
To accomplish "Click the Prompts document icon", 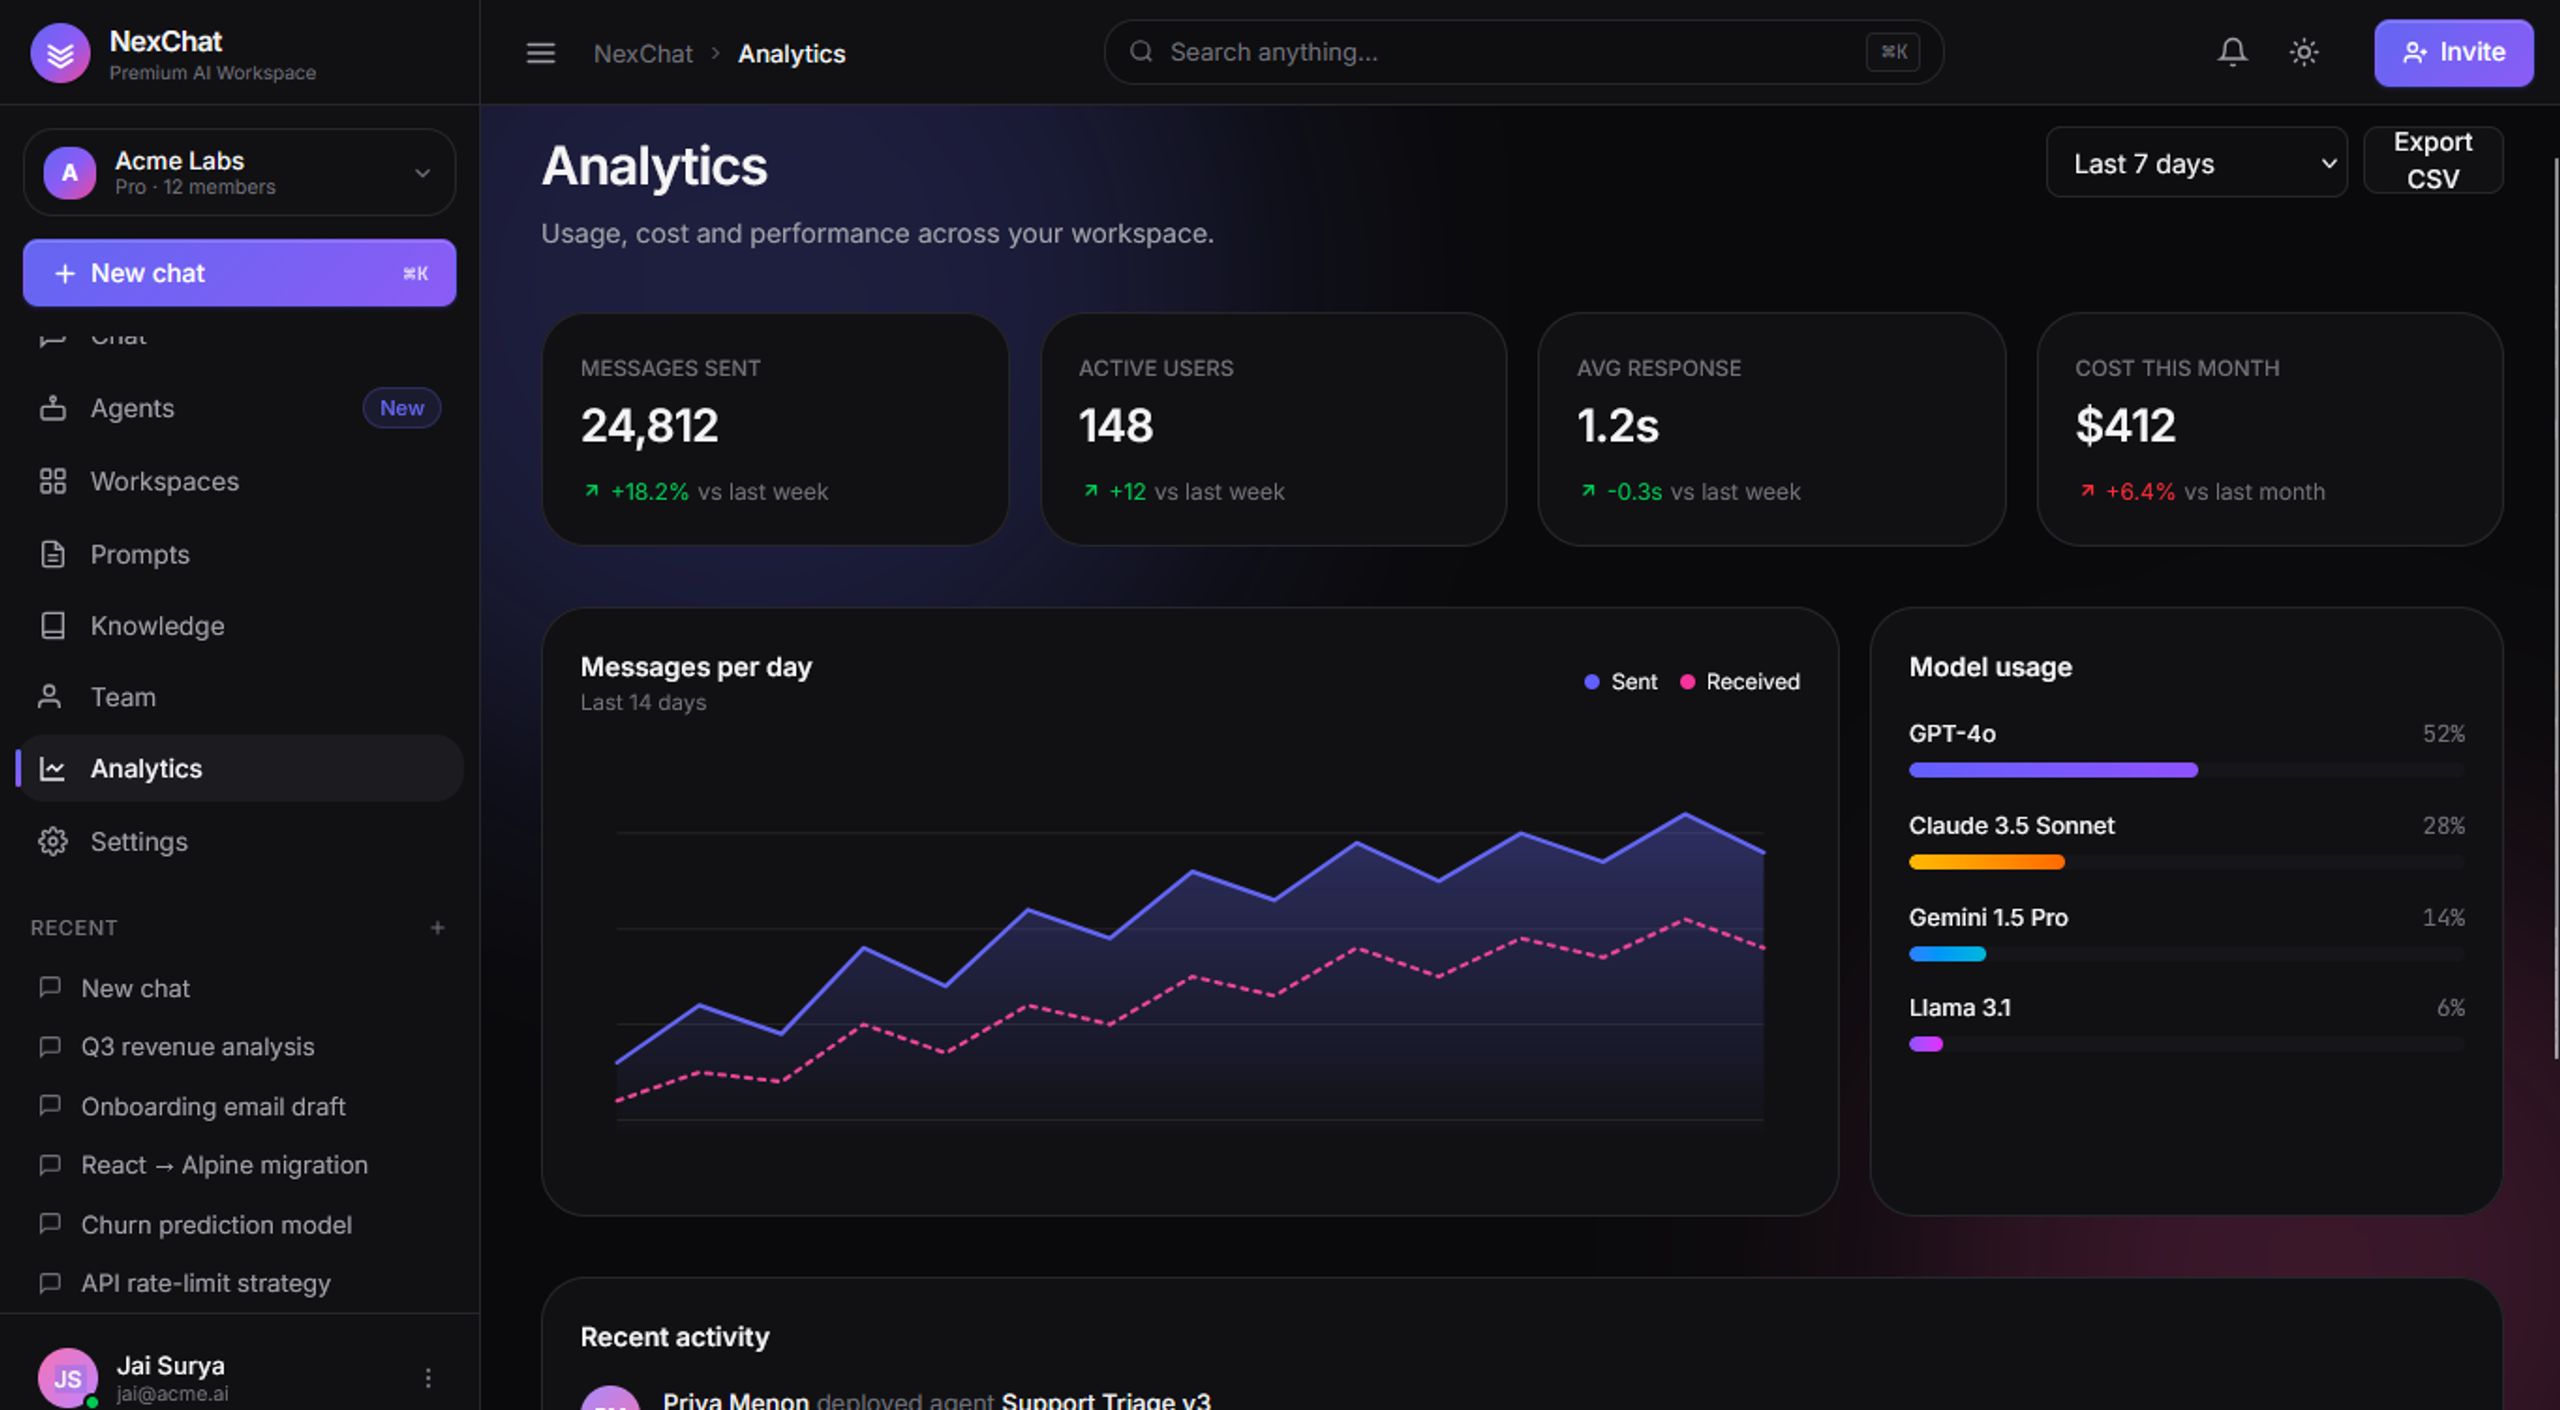I will (x=53, y=554).
